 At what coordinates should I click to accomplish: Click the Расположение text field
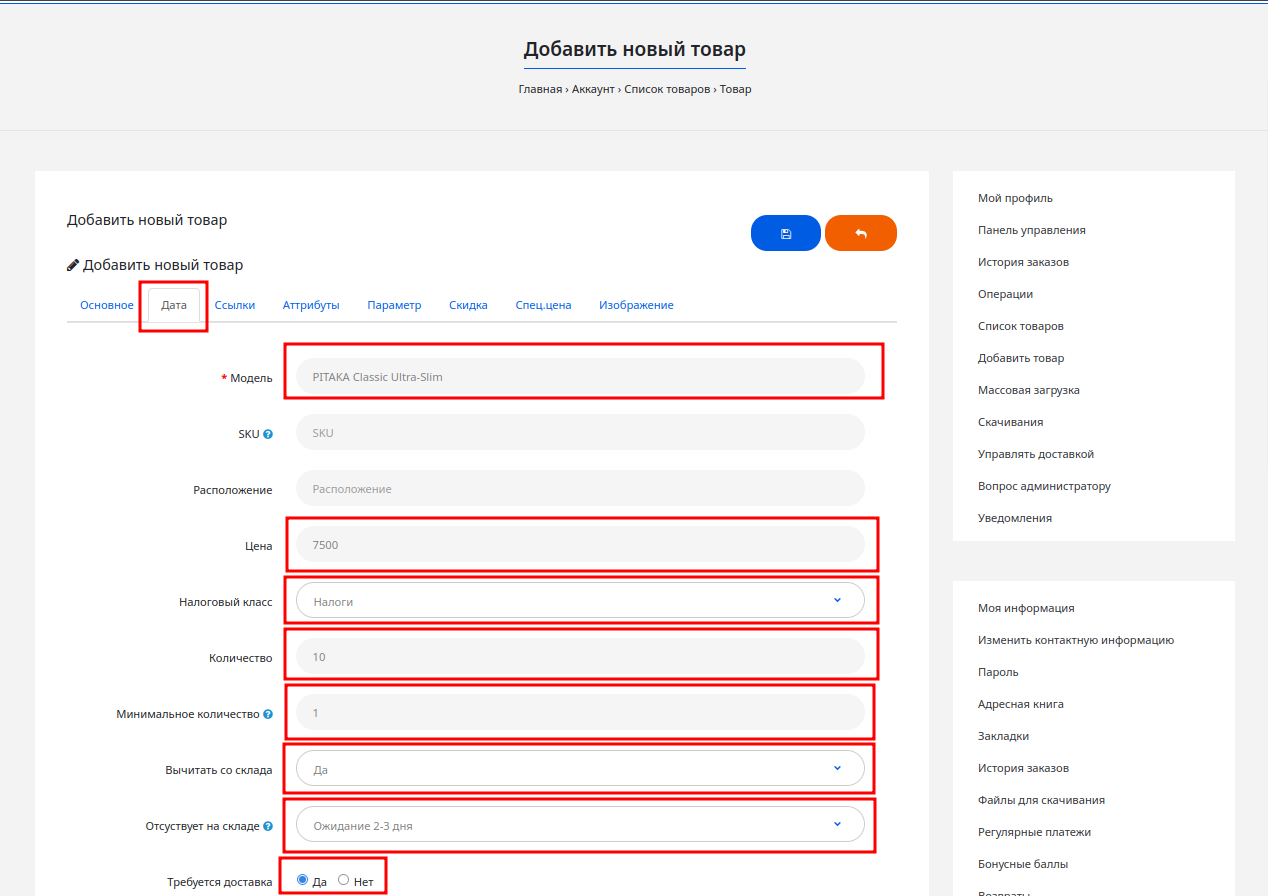click(x=580, y=489)
